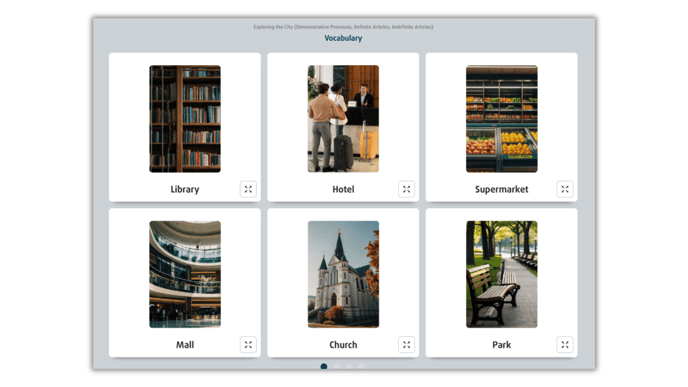Image resolution: width=688 pixels, height=387 pixels.
Task: Open the mall interior photo
Action: click(x=185, y=274)
